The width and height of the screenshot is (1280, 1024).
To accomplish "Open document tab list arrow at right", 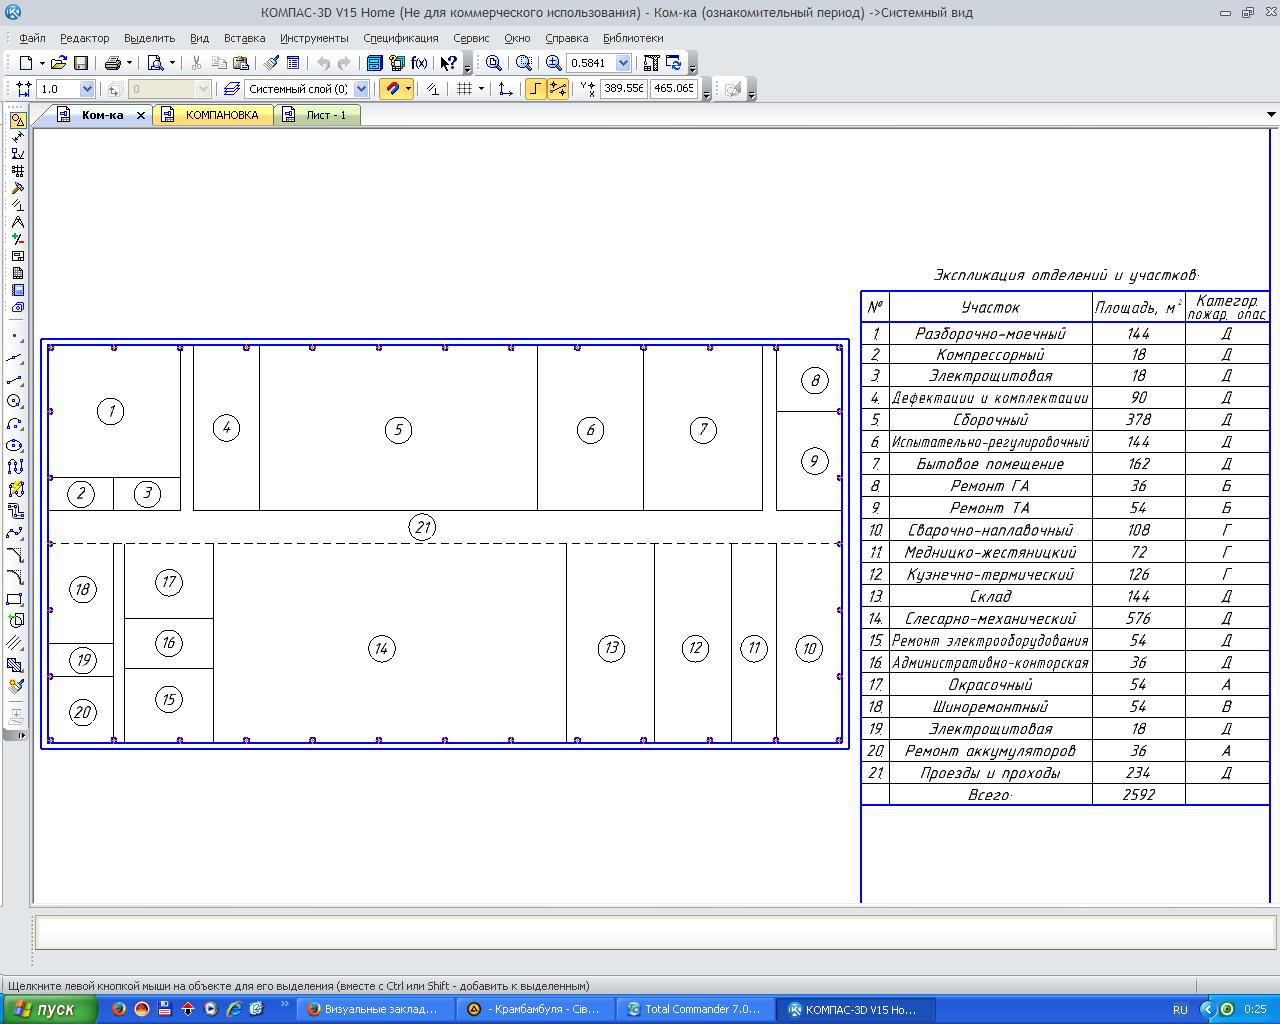I will pyautogui.click(x=1271, y=115).
